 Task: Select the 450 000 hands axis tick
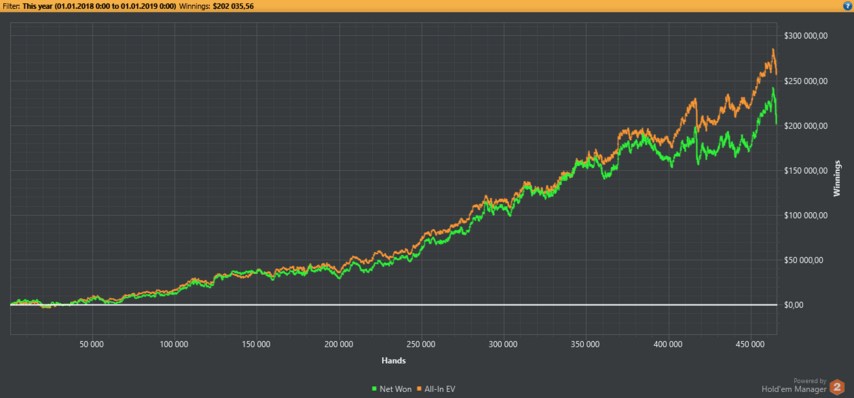(751, 345)
